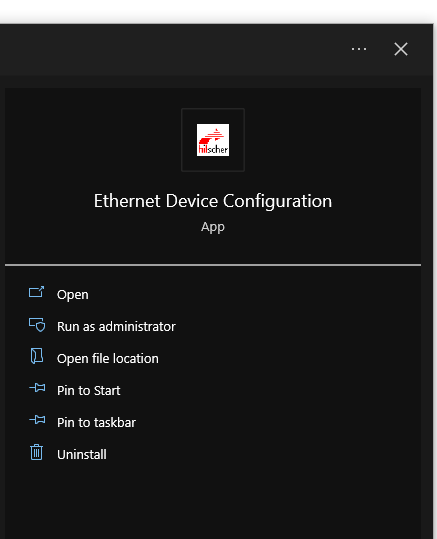Click the pin icon beside Pin to Start
437x539 pixels.
[x=37, y=388]
